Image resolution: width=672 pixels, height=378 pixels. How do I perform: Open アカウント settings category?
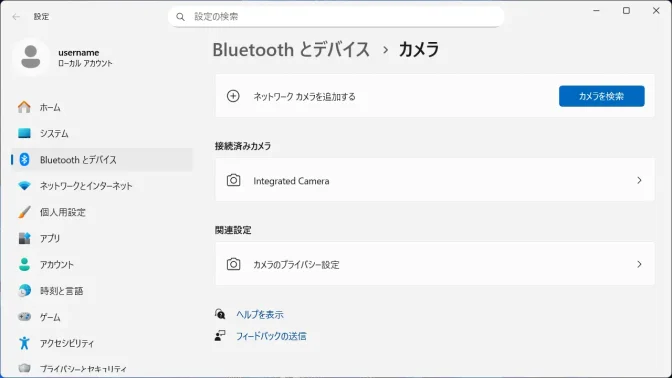tap(102, 264)
